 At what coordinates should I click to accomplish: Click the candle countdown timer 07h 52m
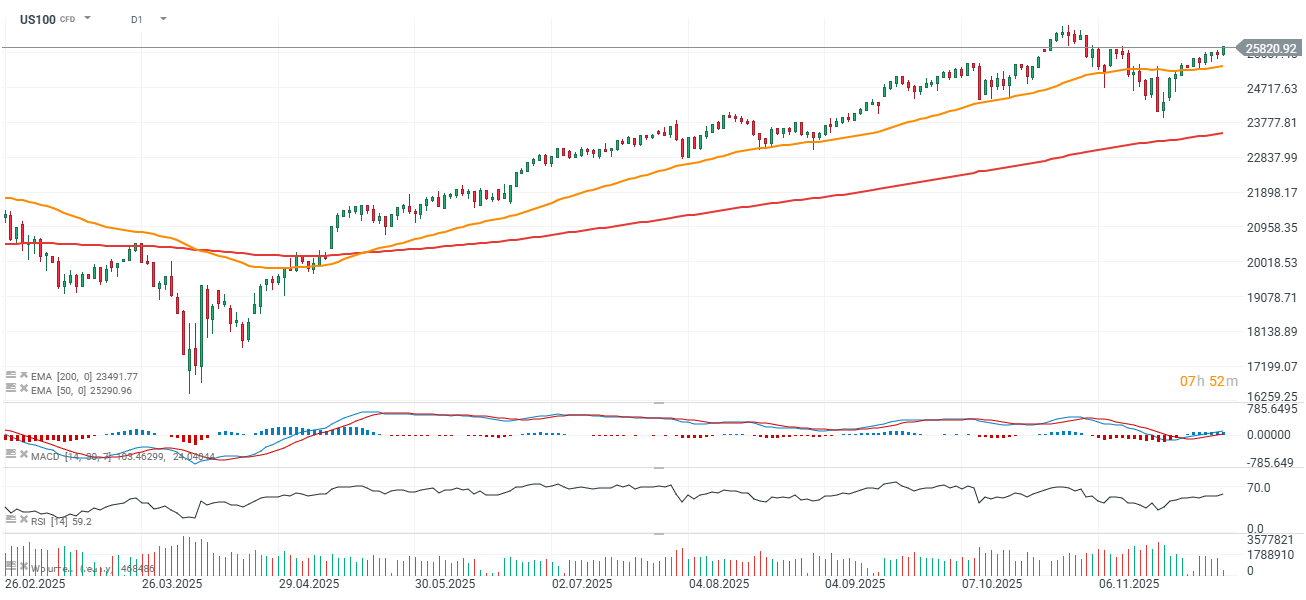pos(1209,381)
